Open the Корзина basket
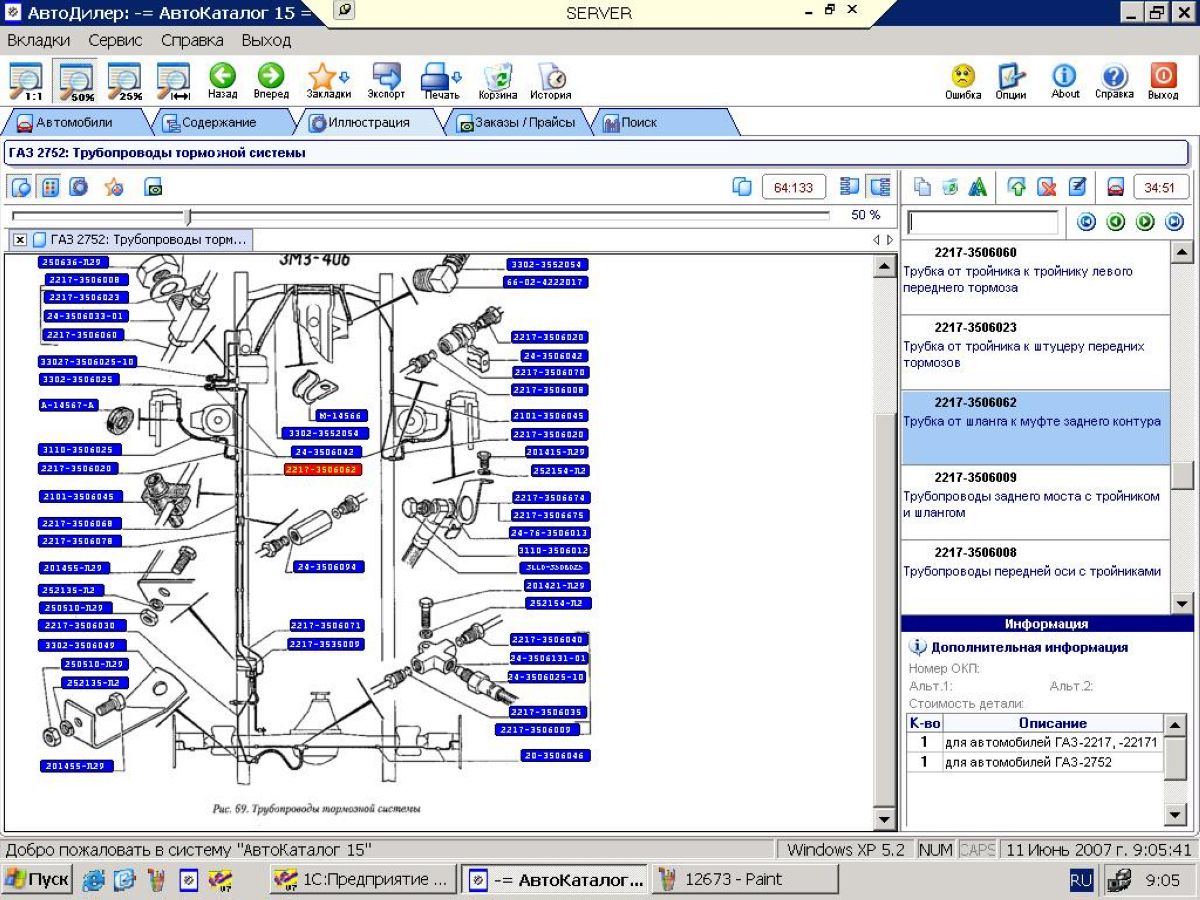The width and height of the screenshot is (1200, 900). [497, 81]
